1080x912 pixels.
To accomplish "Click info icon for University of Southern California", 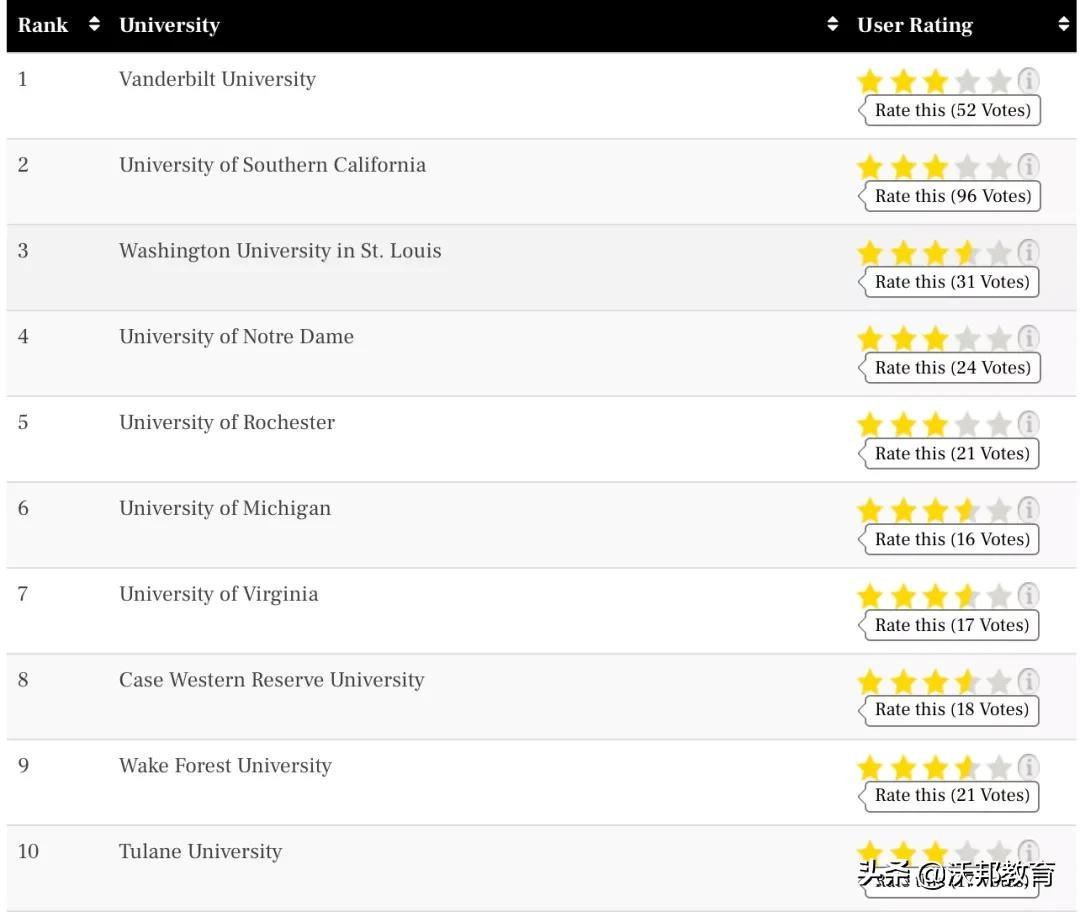I will pos(1028,166).
